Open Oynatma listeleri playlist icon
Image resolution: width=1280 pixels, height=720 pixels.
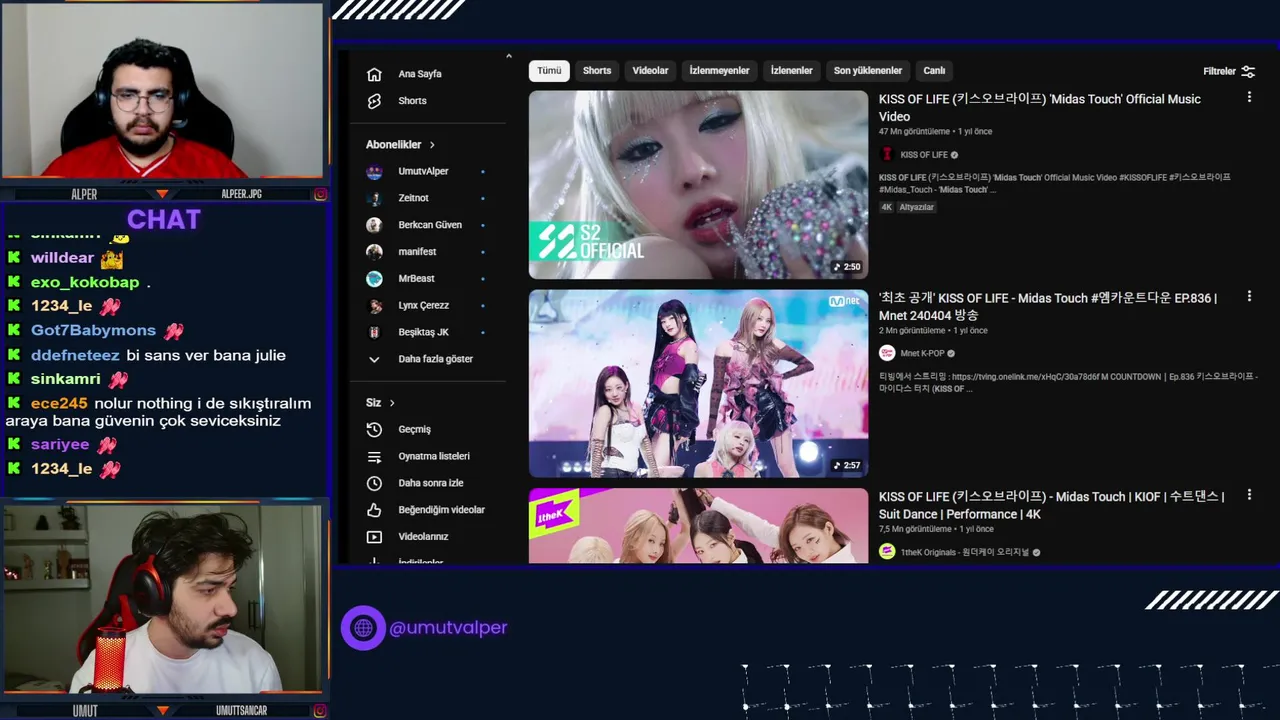tap(374, 456)
